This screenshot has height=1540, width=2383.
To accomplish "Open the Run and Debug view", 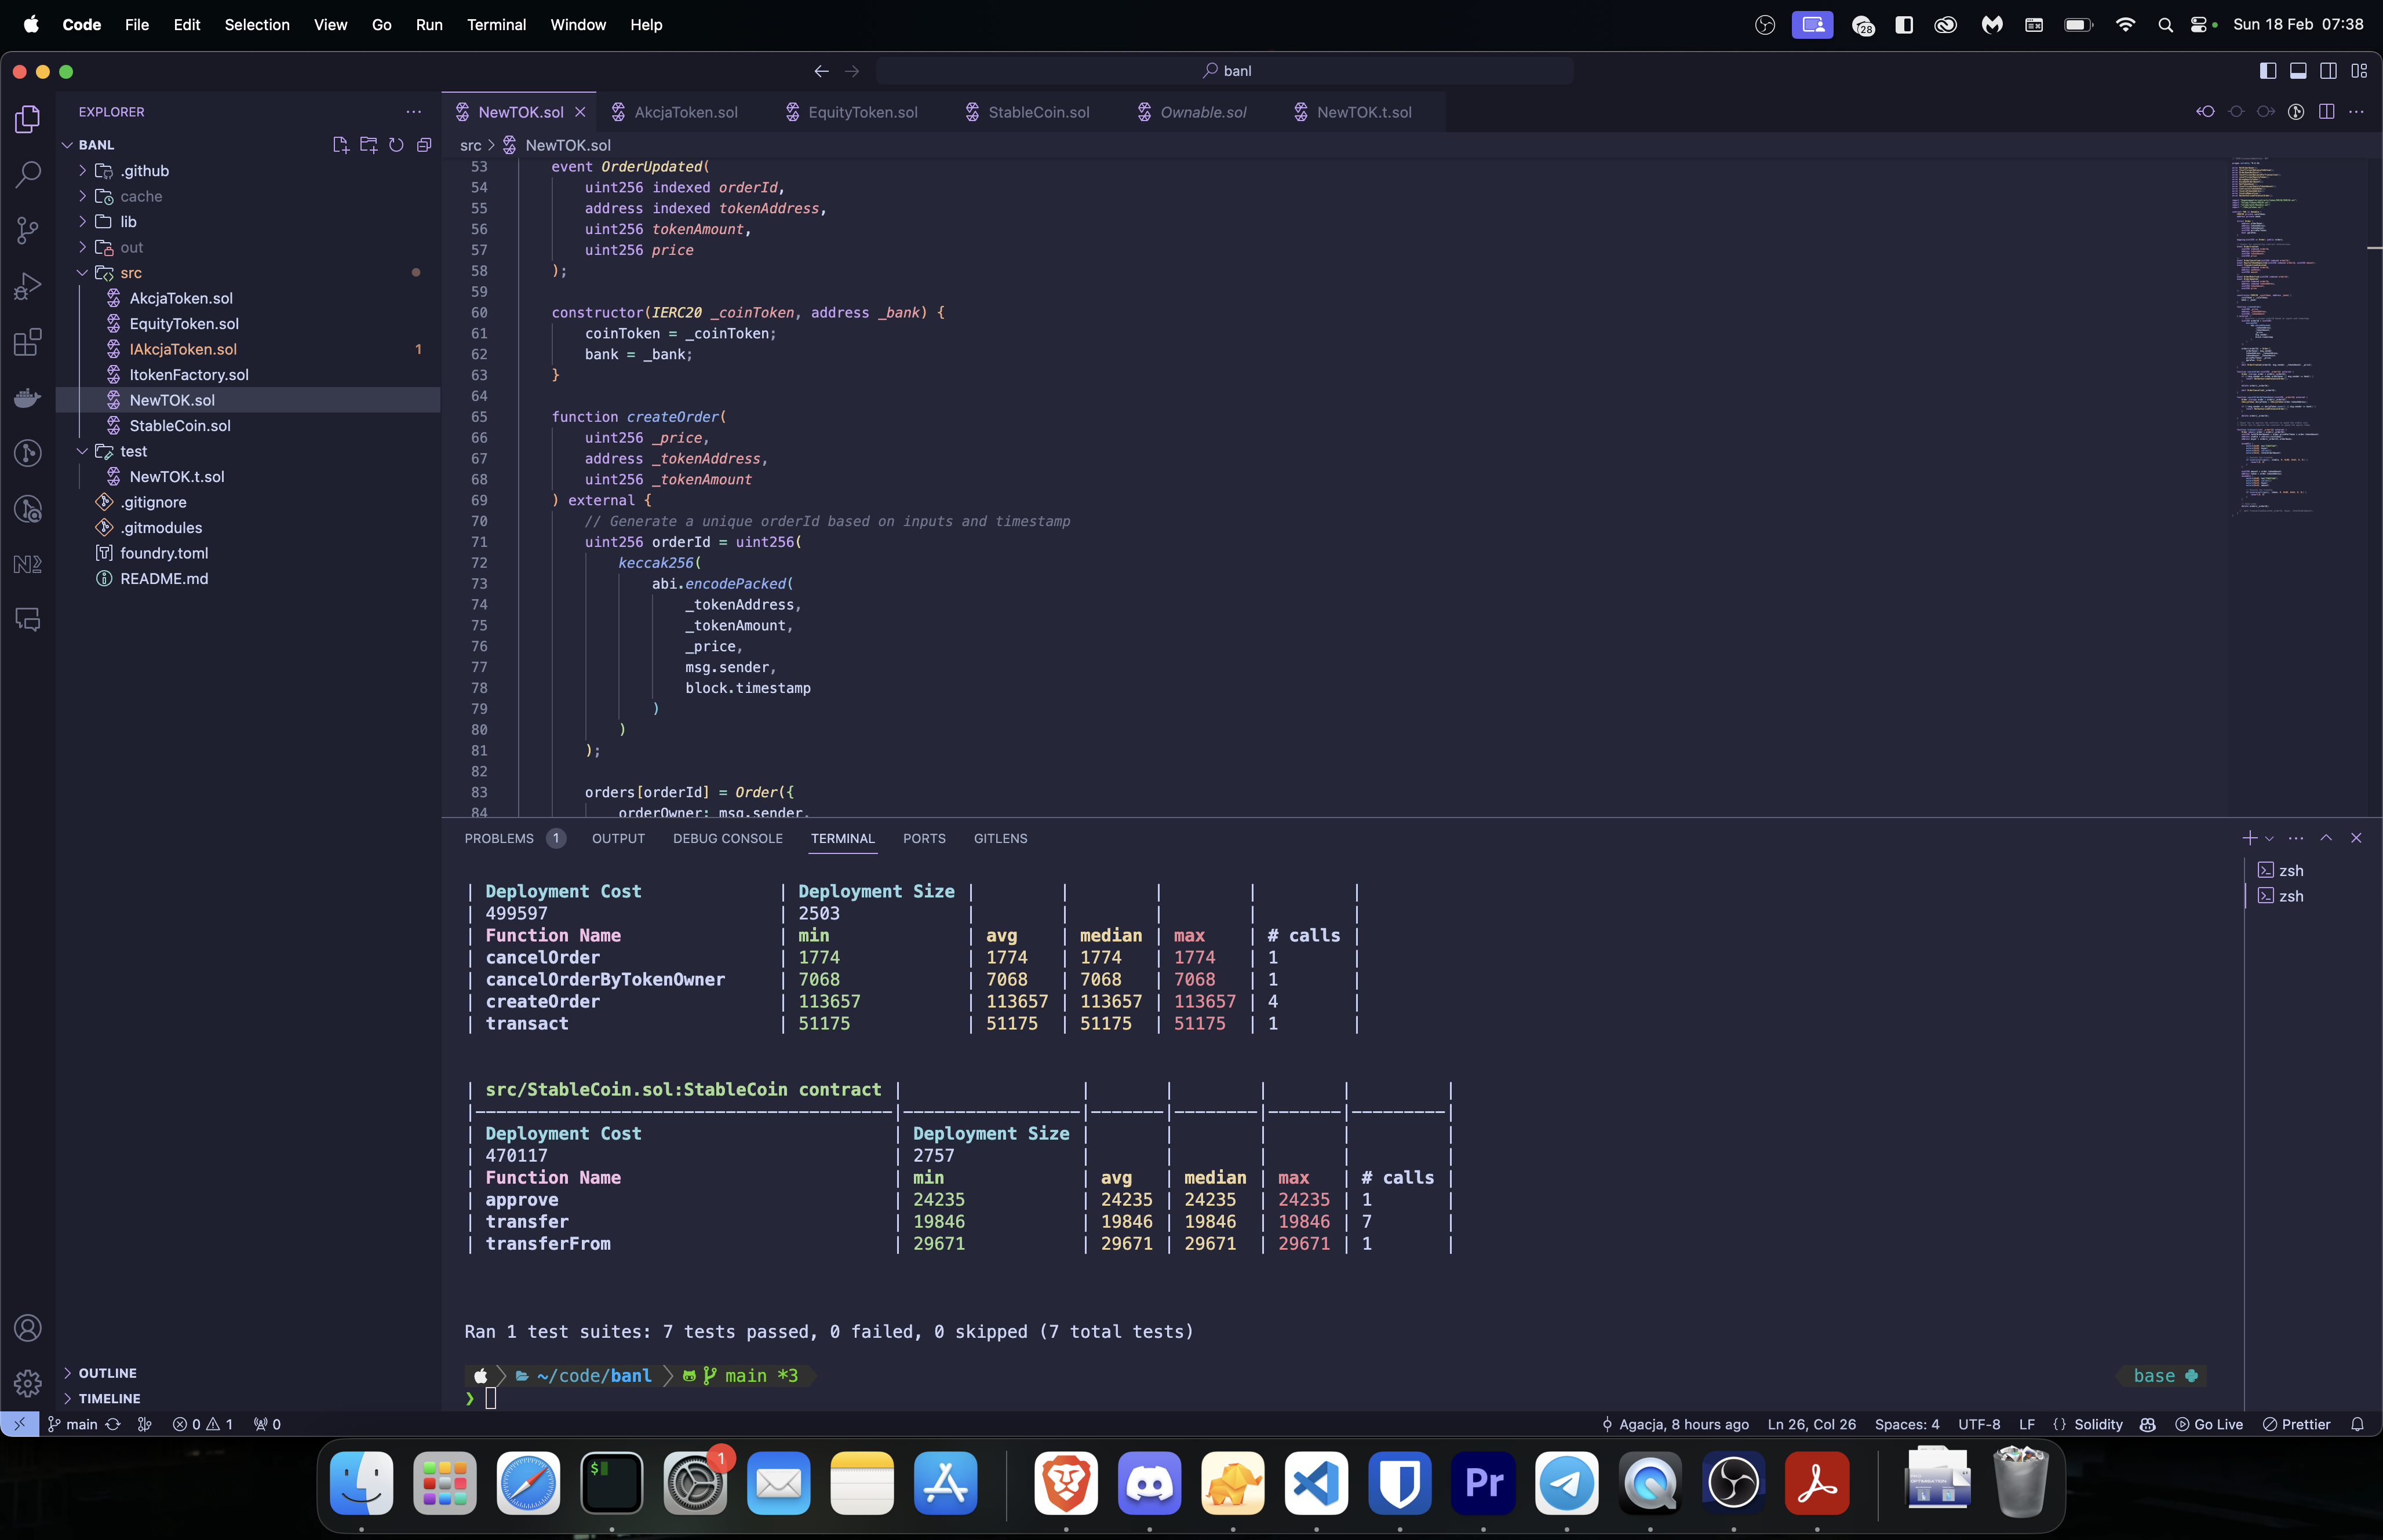I will 28,287.
